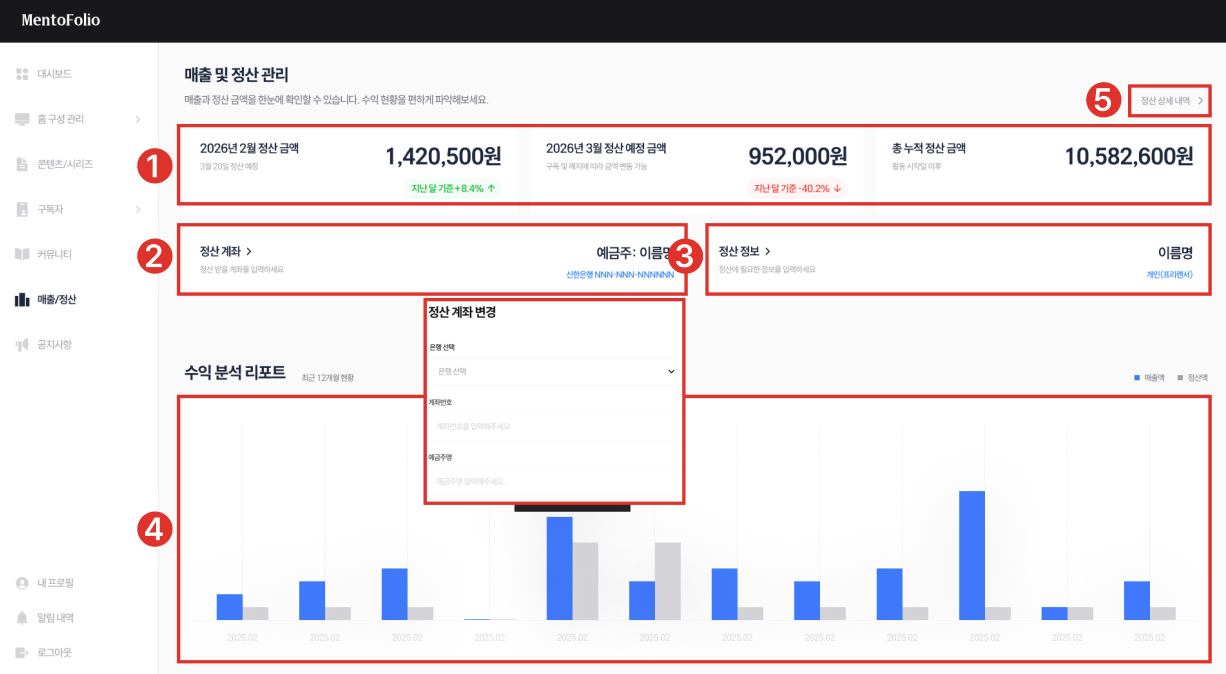
Task: Click the 콘텐츠/시리즈 document icon
Action: [x=22, y=164]
